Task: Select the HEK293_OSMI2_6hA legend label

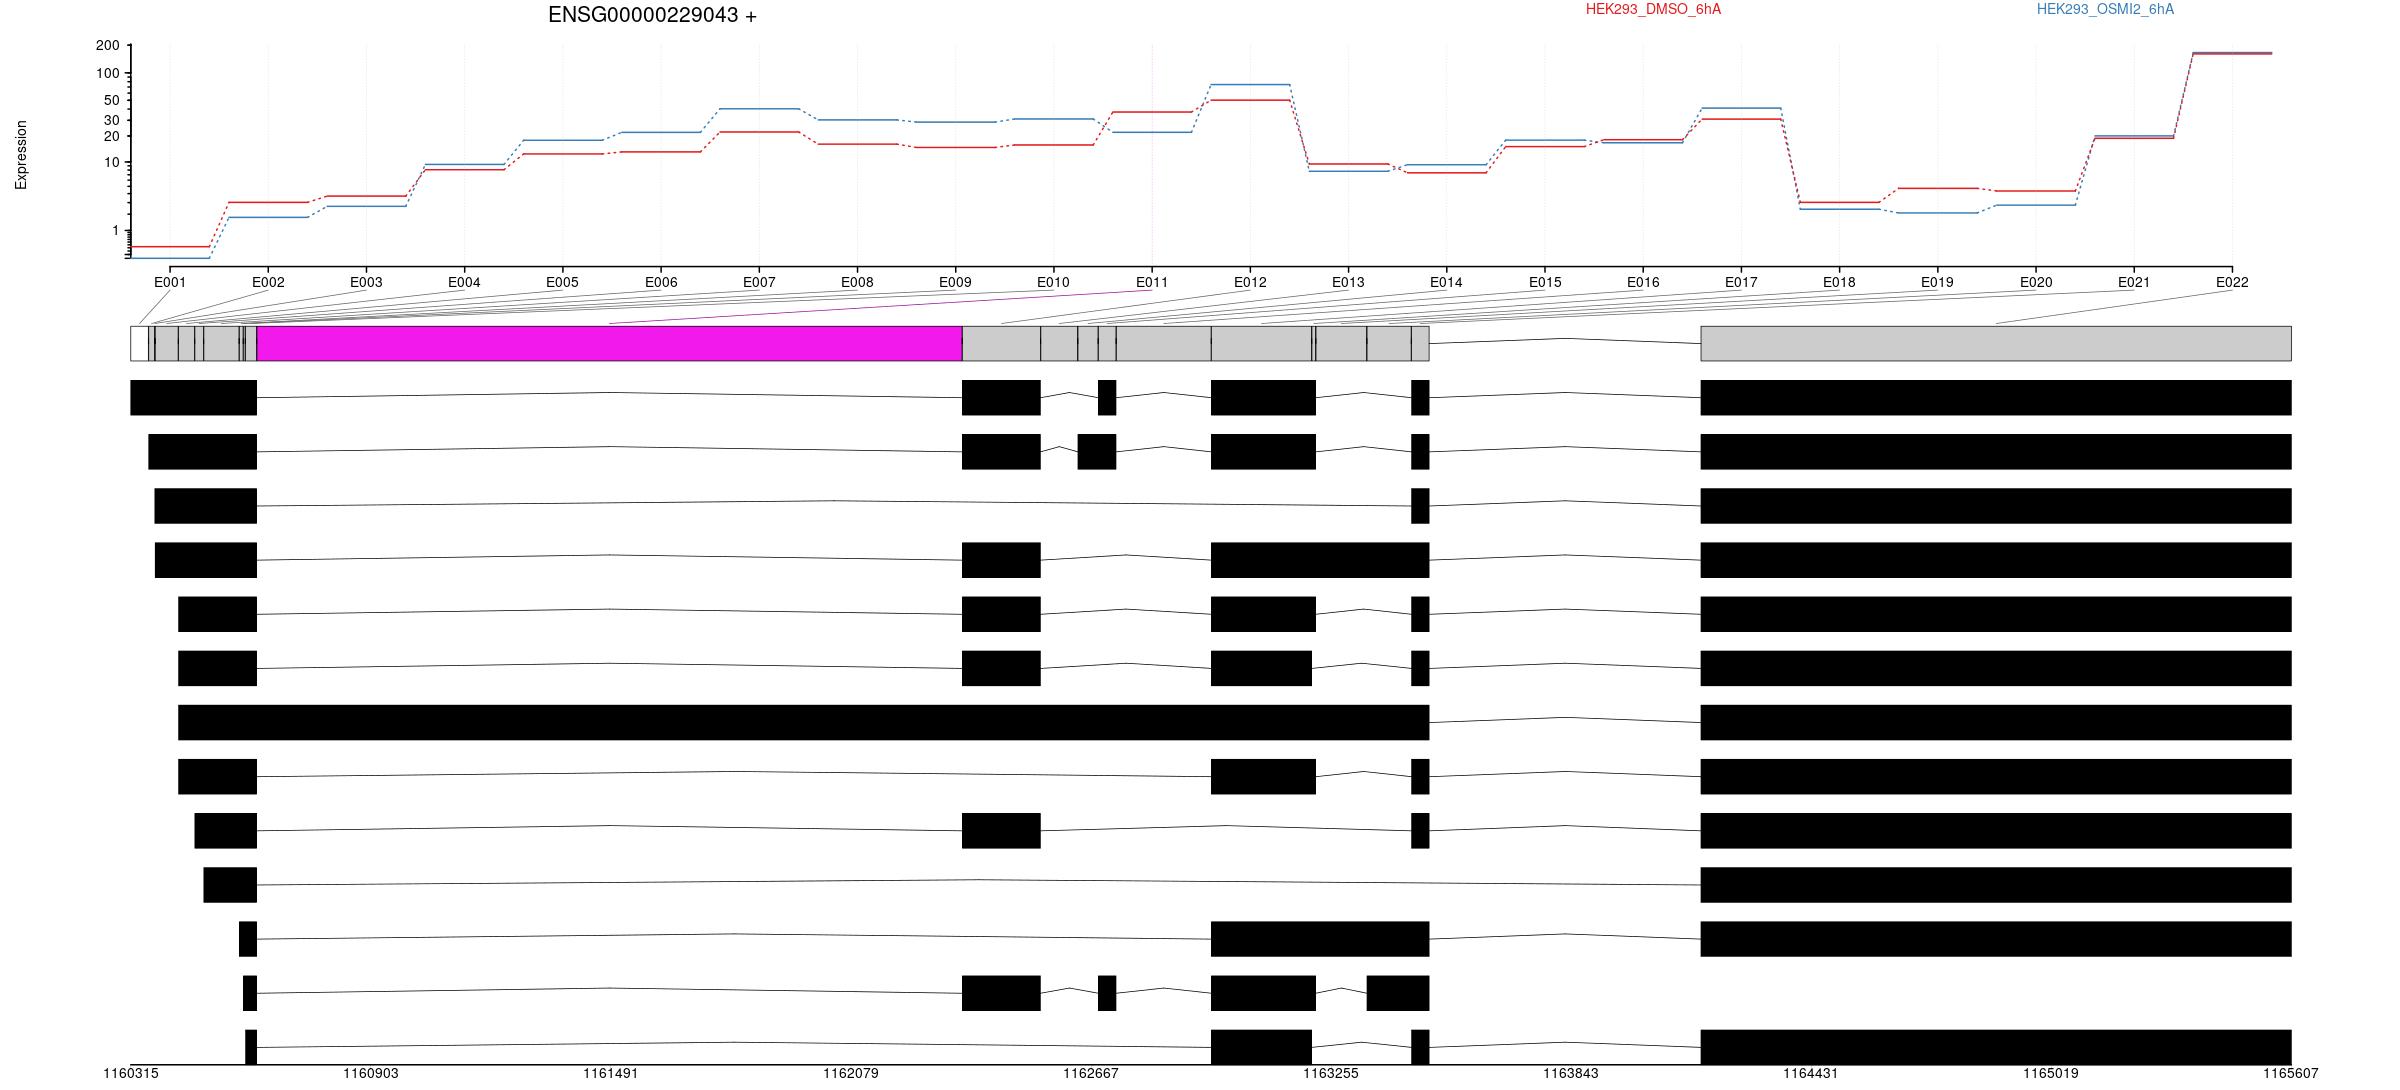Action: [2105, 9]
